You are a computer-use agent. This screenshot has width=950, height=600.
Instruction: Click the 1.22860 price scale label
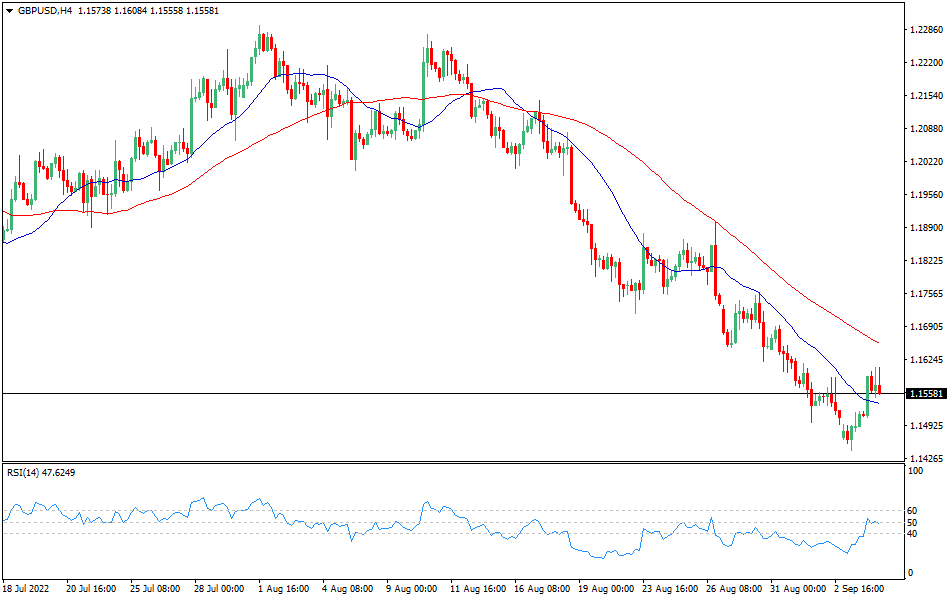(926, 30)
